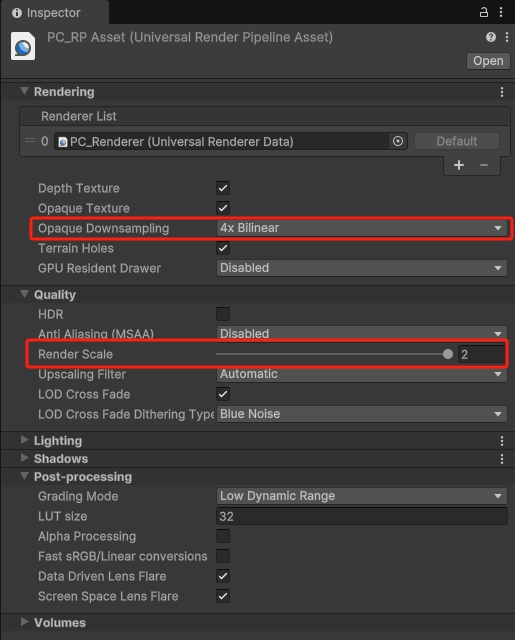Image resolution: width=515 pixels, height=640 pixels.
Task: Click the Universal Render Pipeline asset icon
Action: (x=23, y=46)
